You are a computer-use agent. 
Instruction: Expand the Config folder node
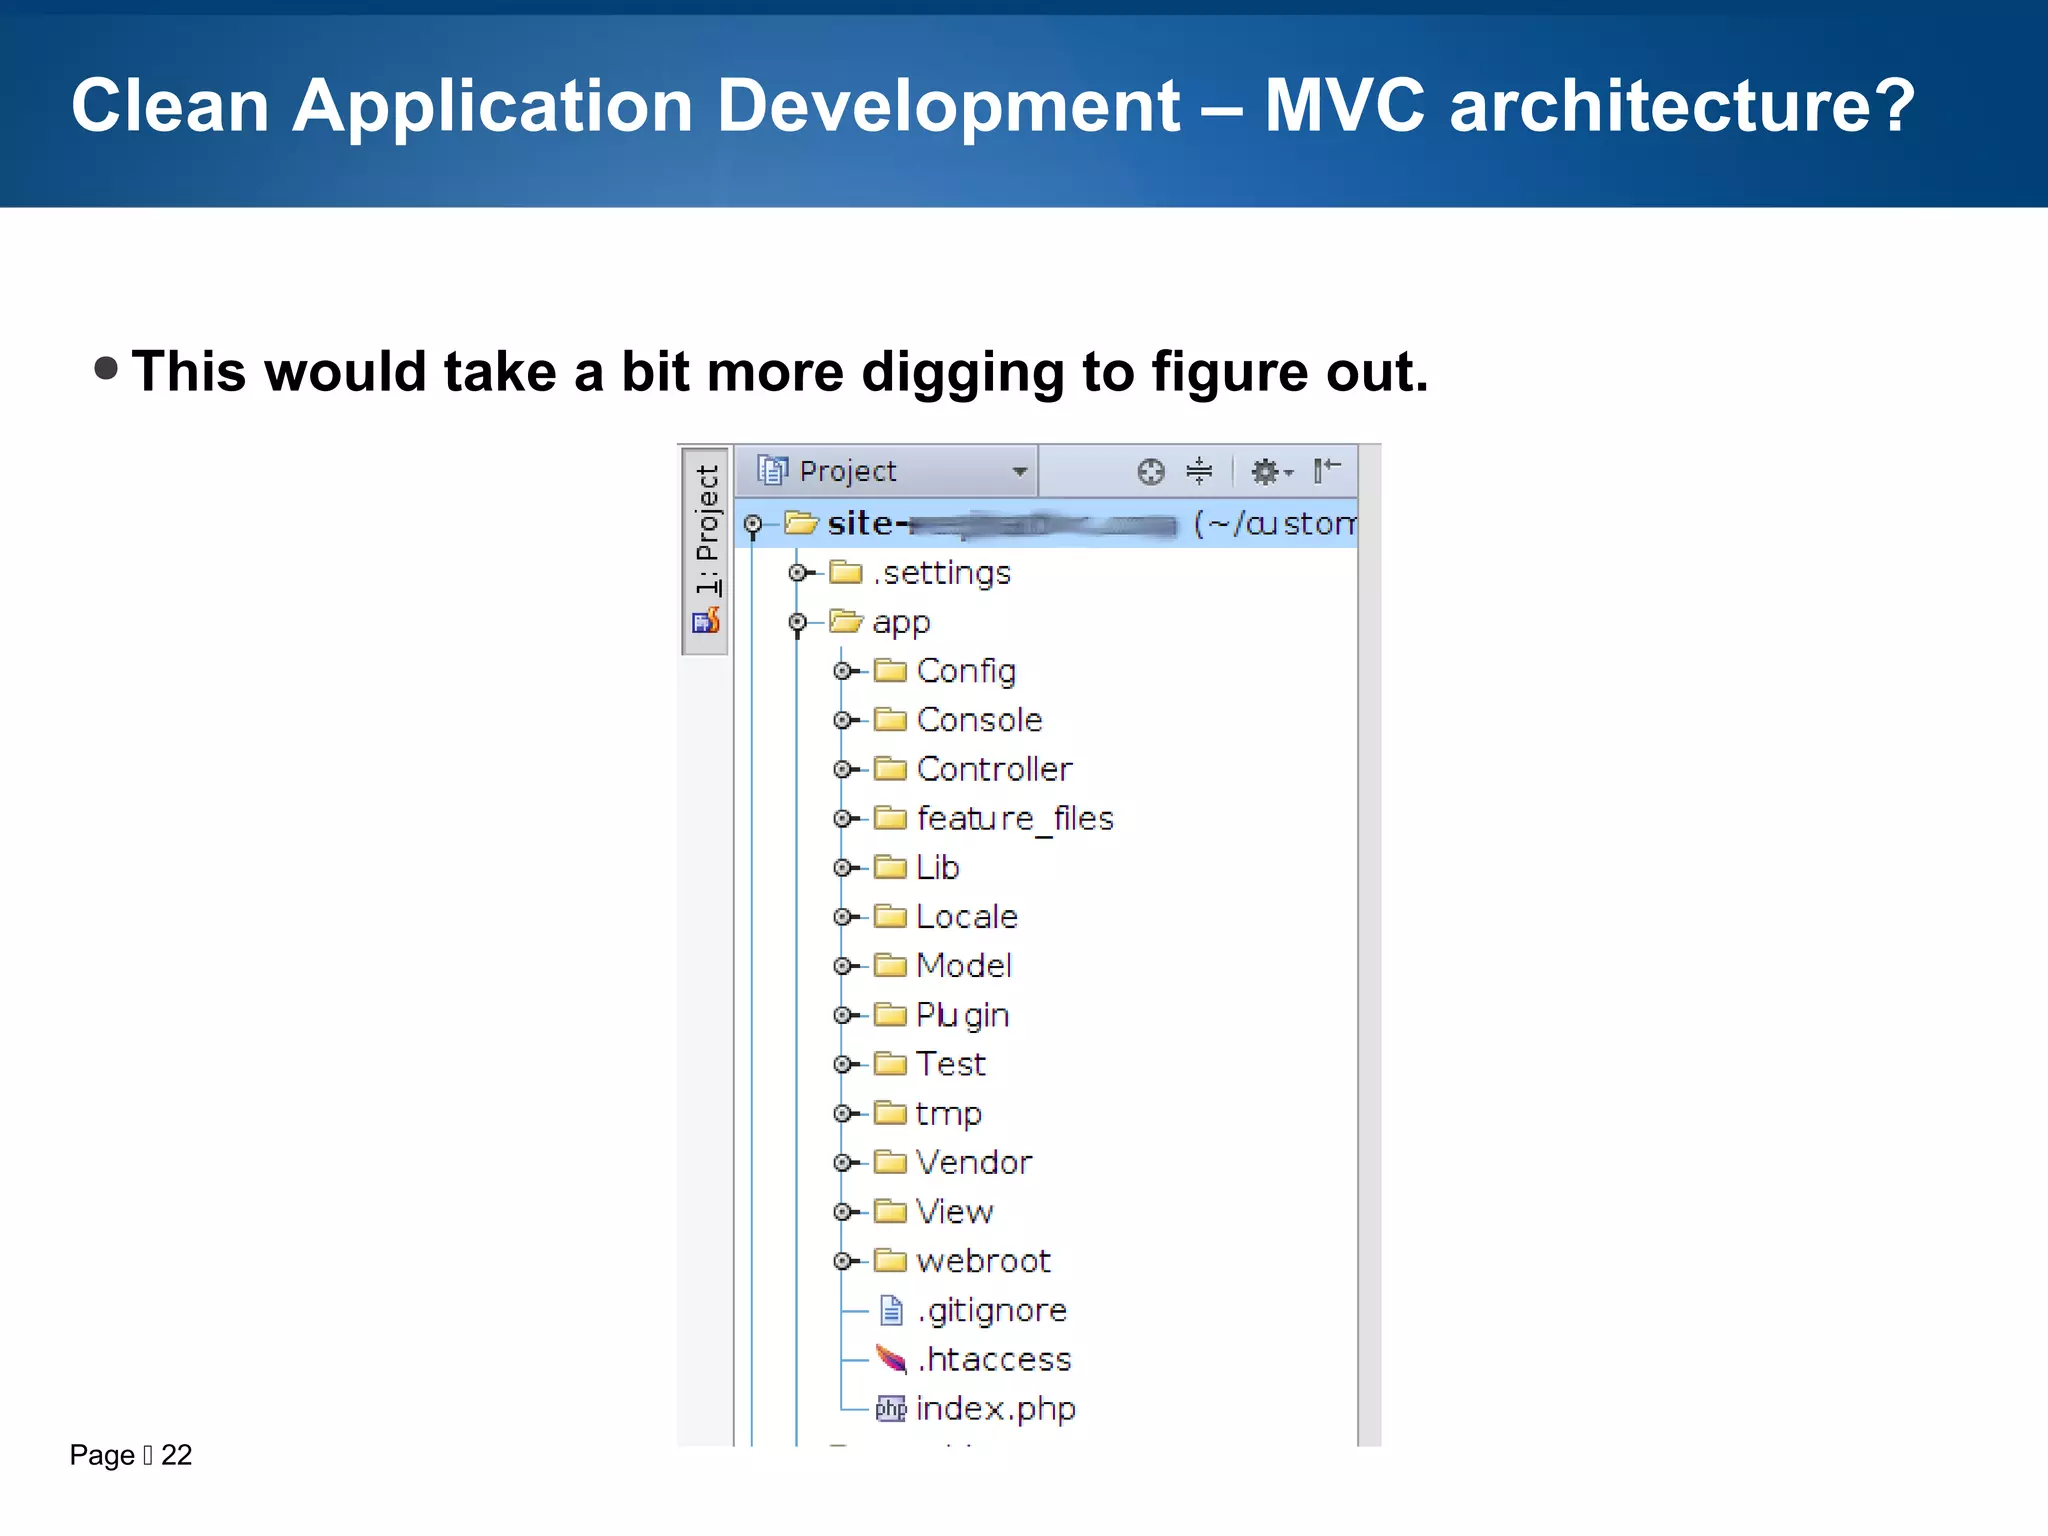point(842,671)
